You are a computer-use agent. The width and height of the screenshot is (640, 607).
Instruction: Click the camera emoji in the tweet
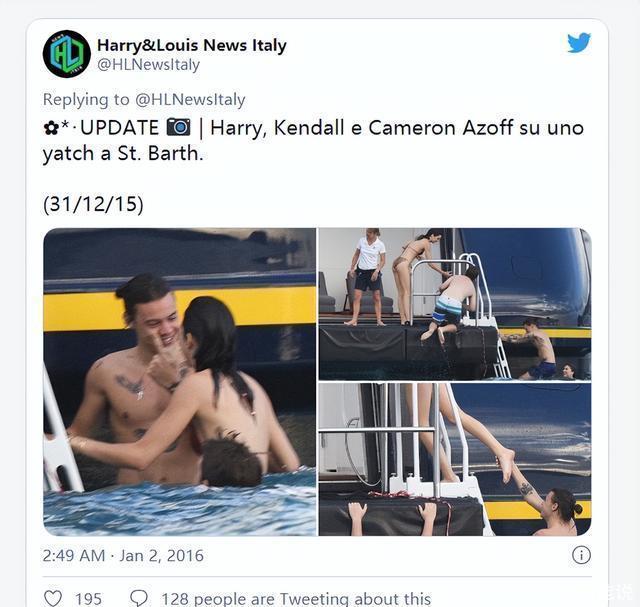[x=178, y=127]
